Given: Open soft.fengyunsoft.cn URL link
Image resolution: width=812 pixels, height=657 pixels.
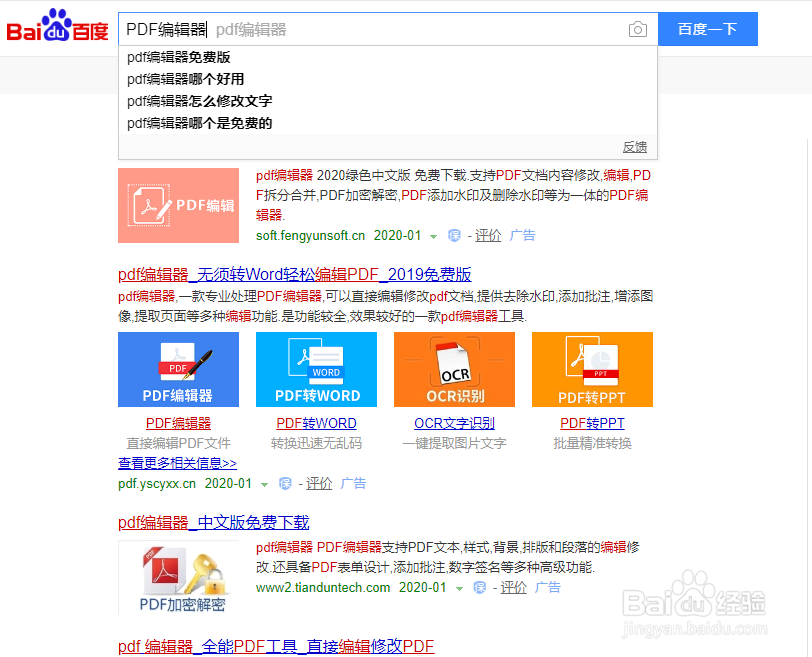Looking at the screenshot, I should point(310,236).
